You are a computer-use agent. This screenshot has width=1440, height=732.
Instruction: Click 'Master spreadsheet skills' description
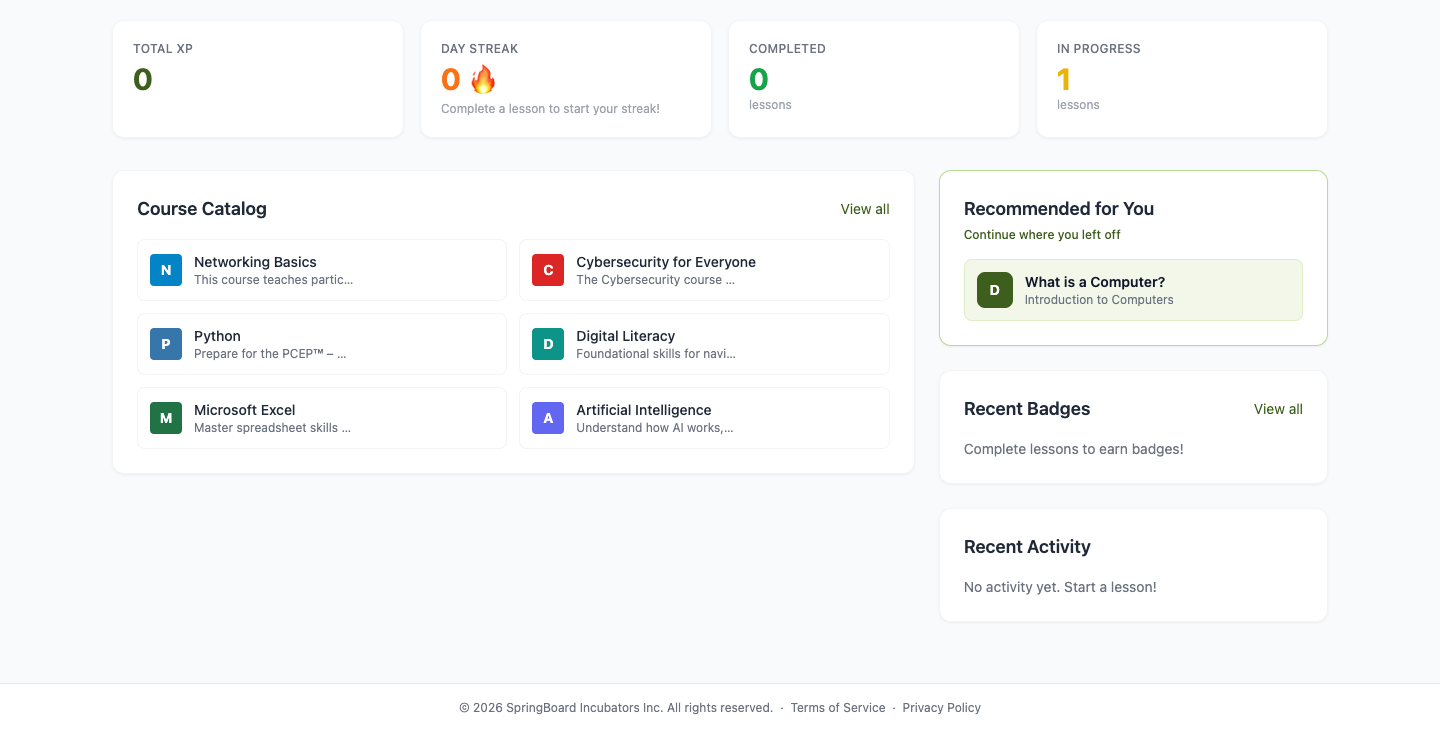pos(272,428)
